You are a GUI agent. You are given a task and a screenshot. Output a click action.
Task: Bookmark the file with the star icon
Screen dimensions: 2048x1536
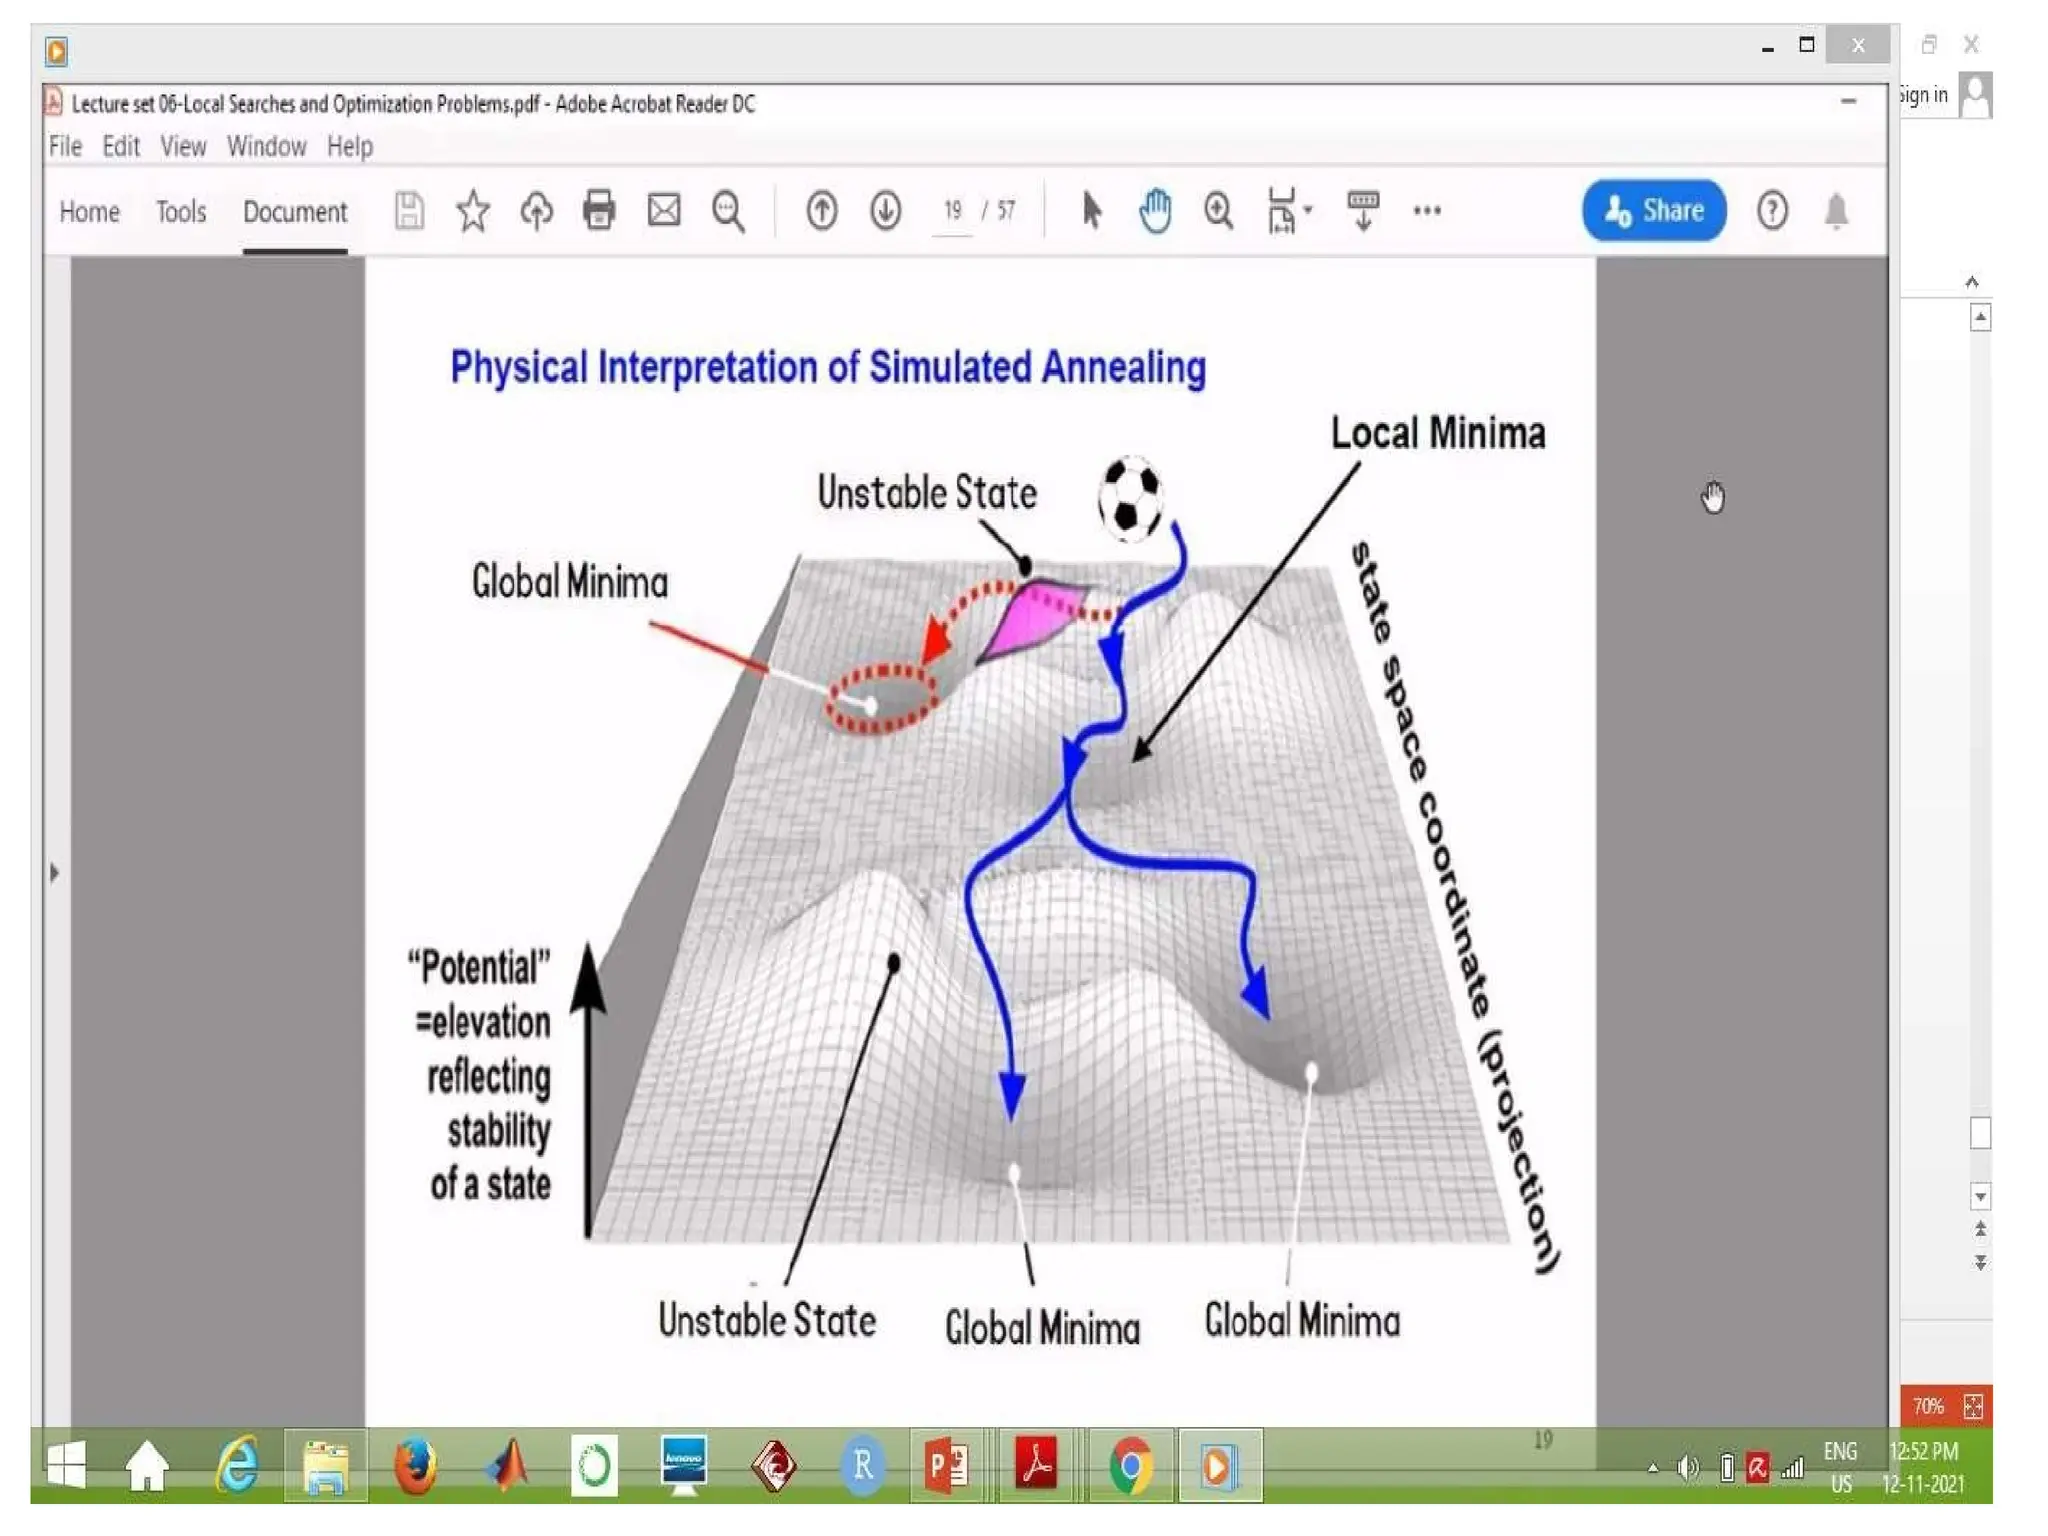473,211
